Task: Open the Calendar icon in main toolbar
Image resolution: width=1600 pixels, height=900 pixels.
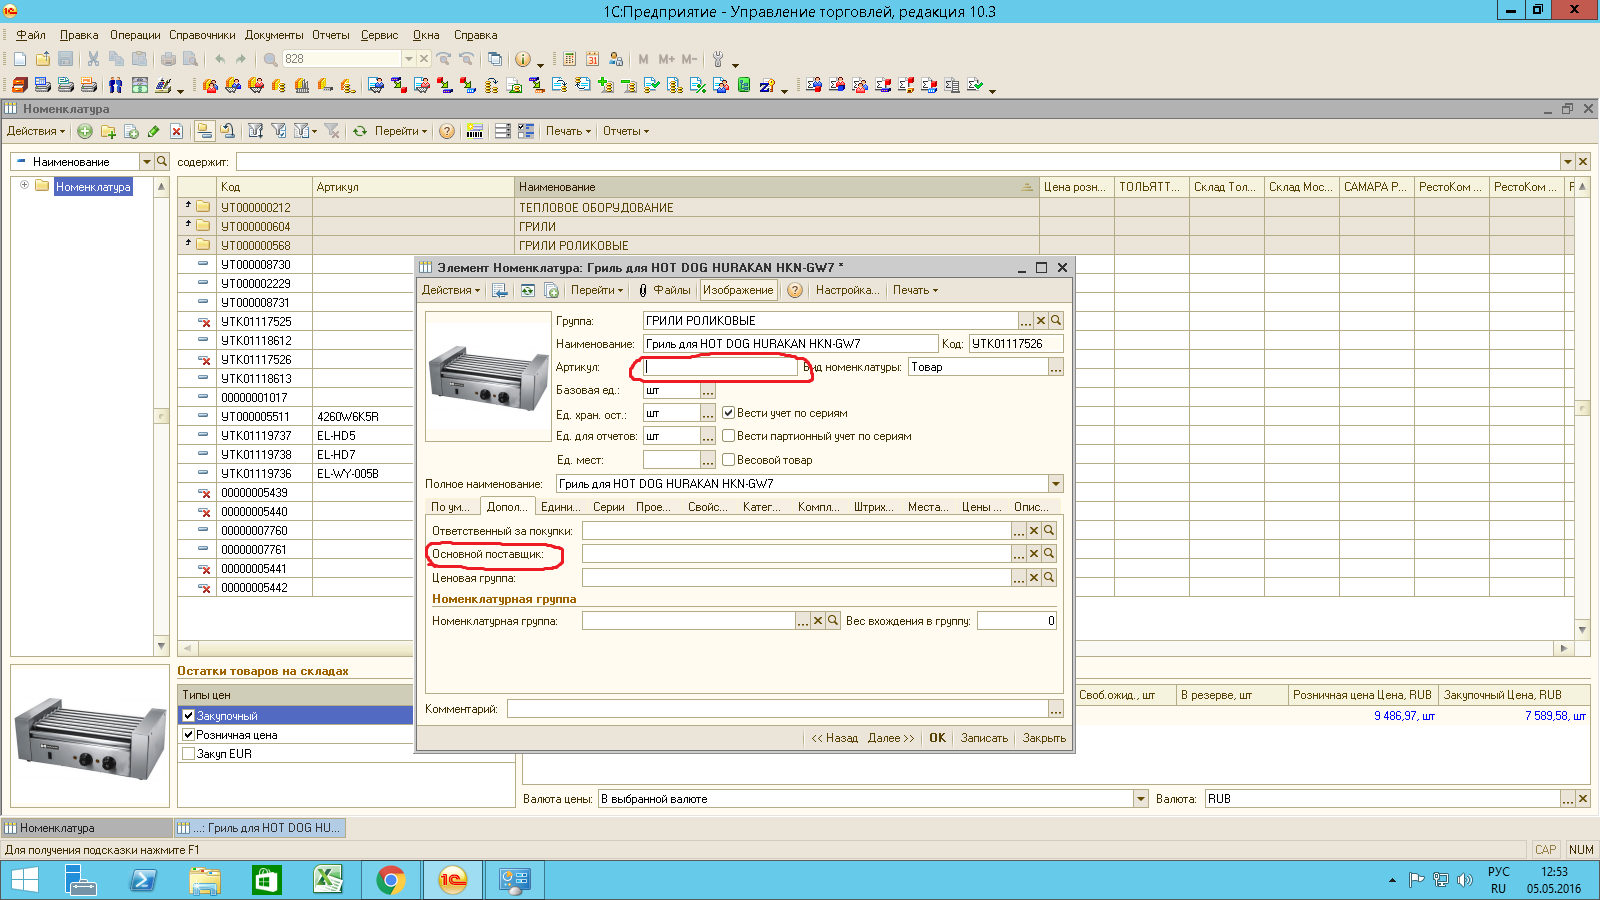Action: pos(592,59)
